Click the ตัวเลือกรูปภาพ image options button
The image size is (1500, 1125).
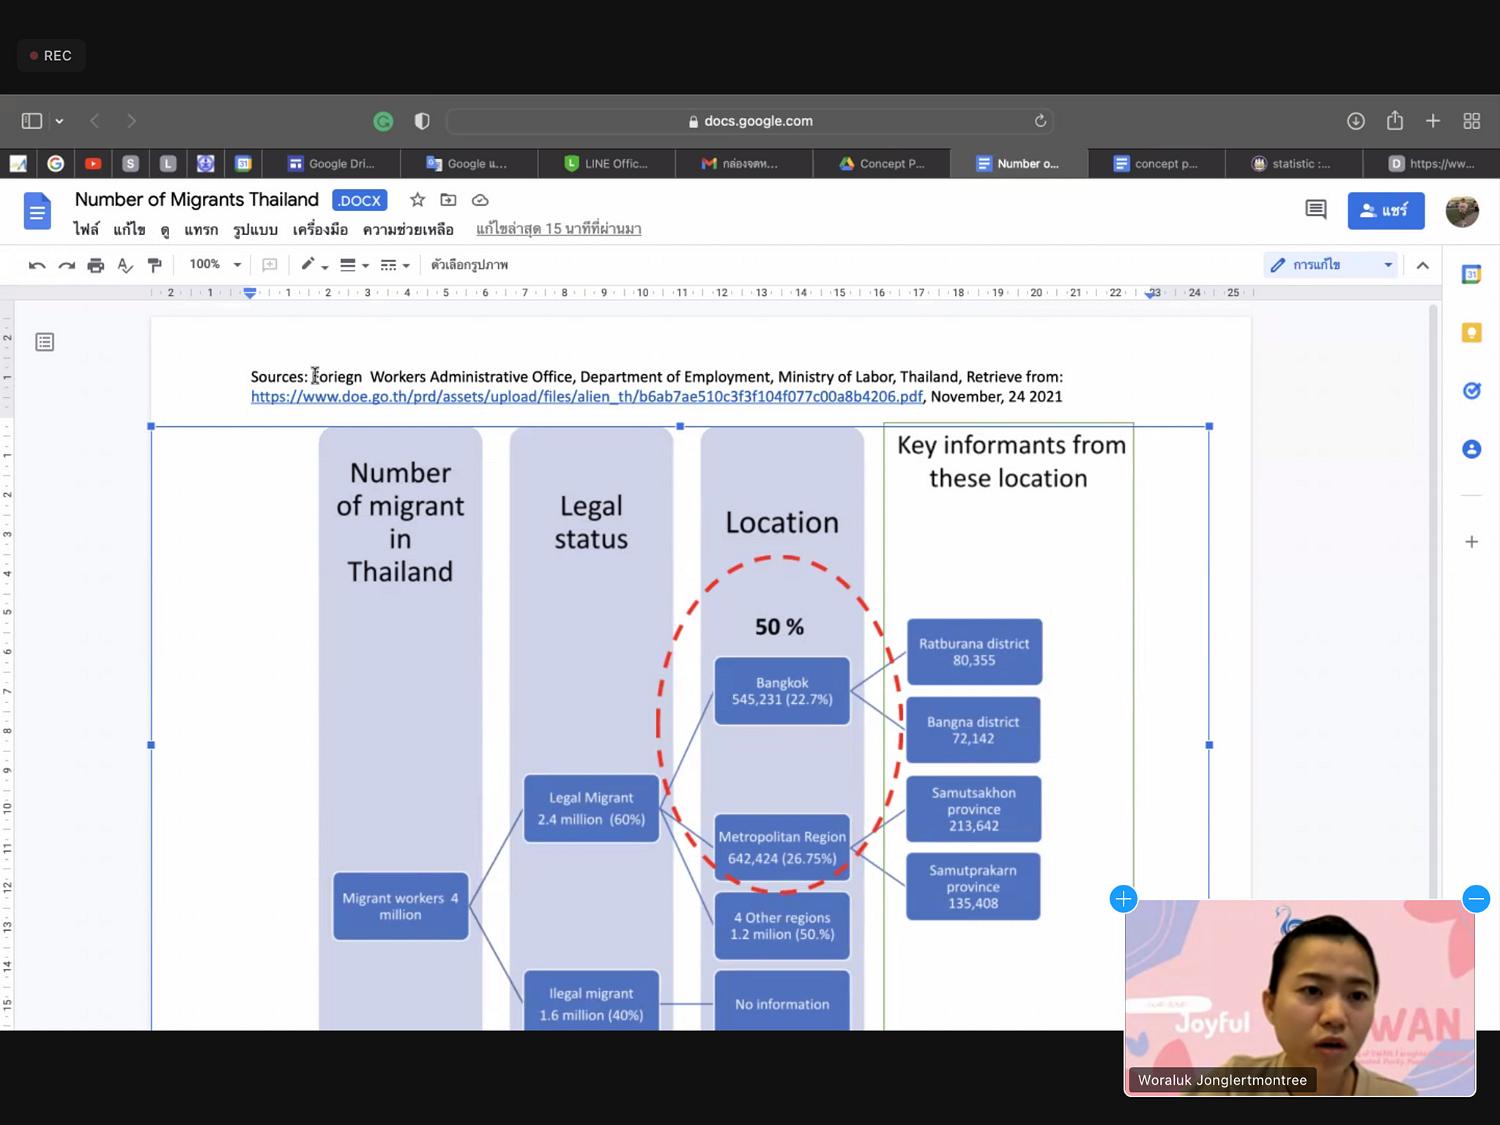[469, 265]
